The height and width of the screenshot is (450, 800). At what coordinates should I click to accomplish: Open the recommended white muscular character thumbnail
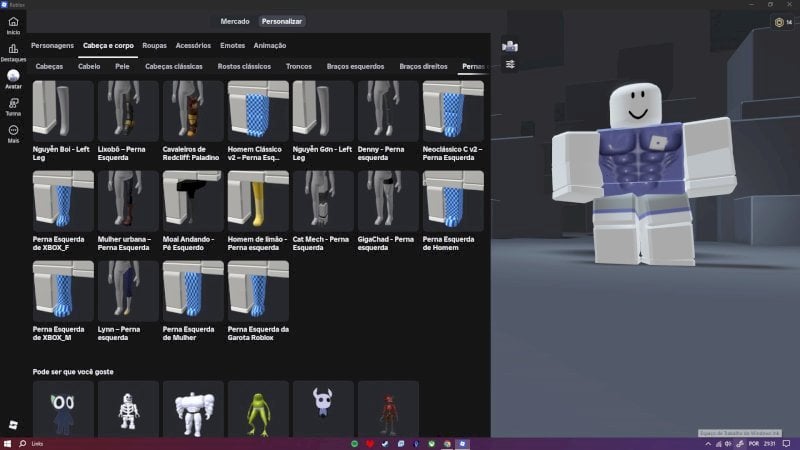coord(193,409)
